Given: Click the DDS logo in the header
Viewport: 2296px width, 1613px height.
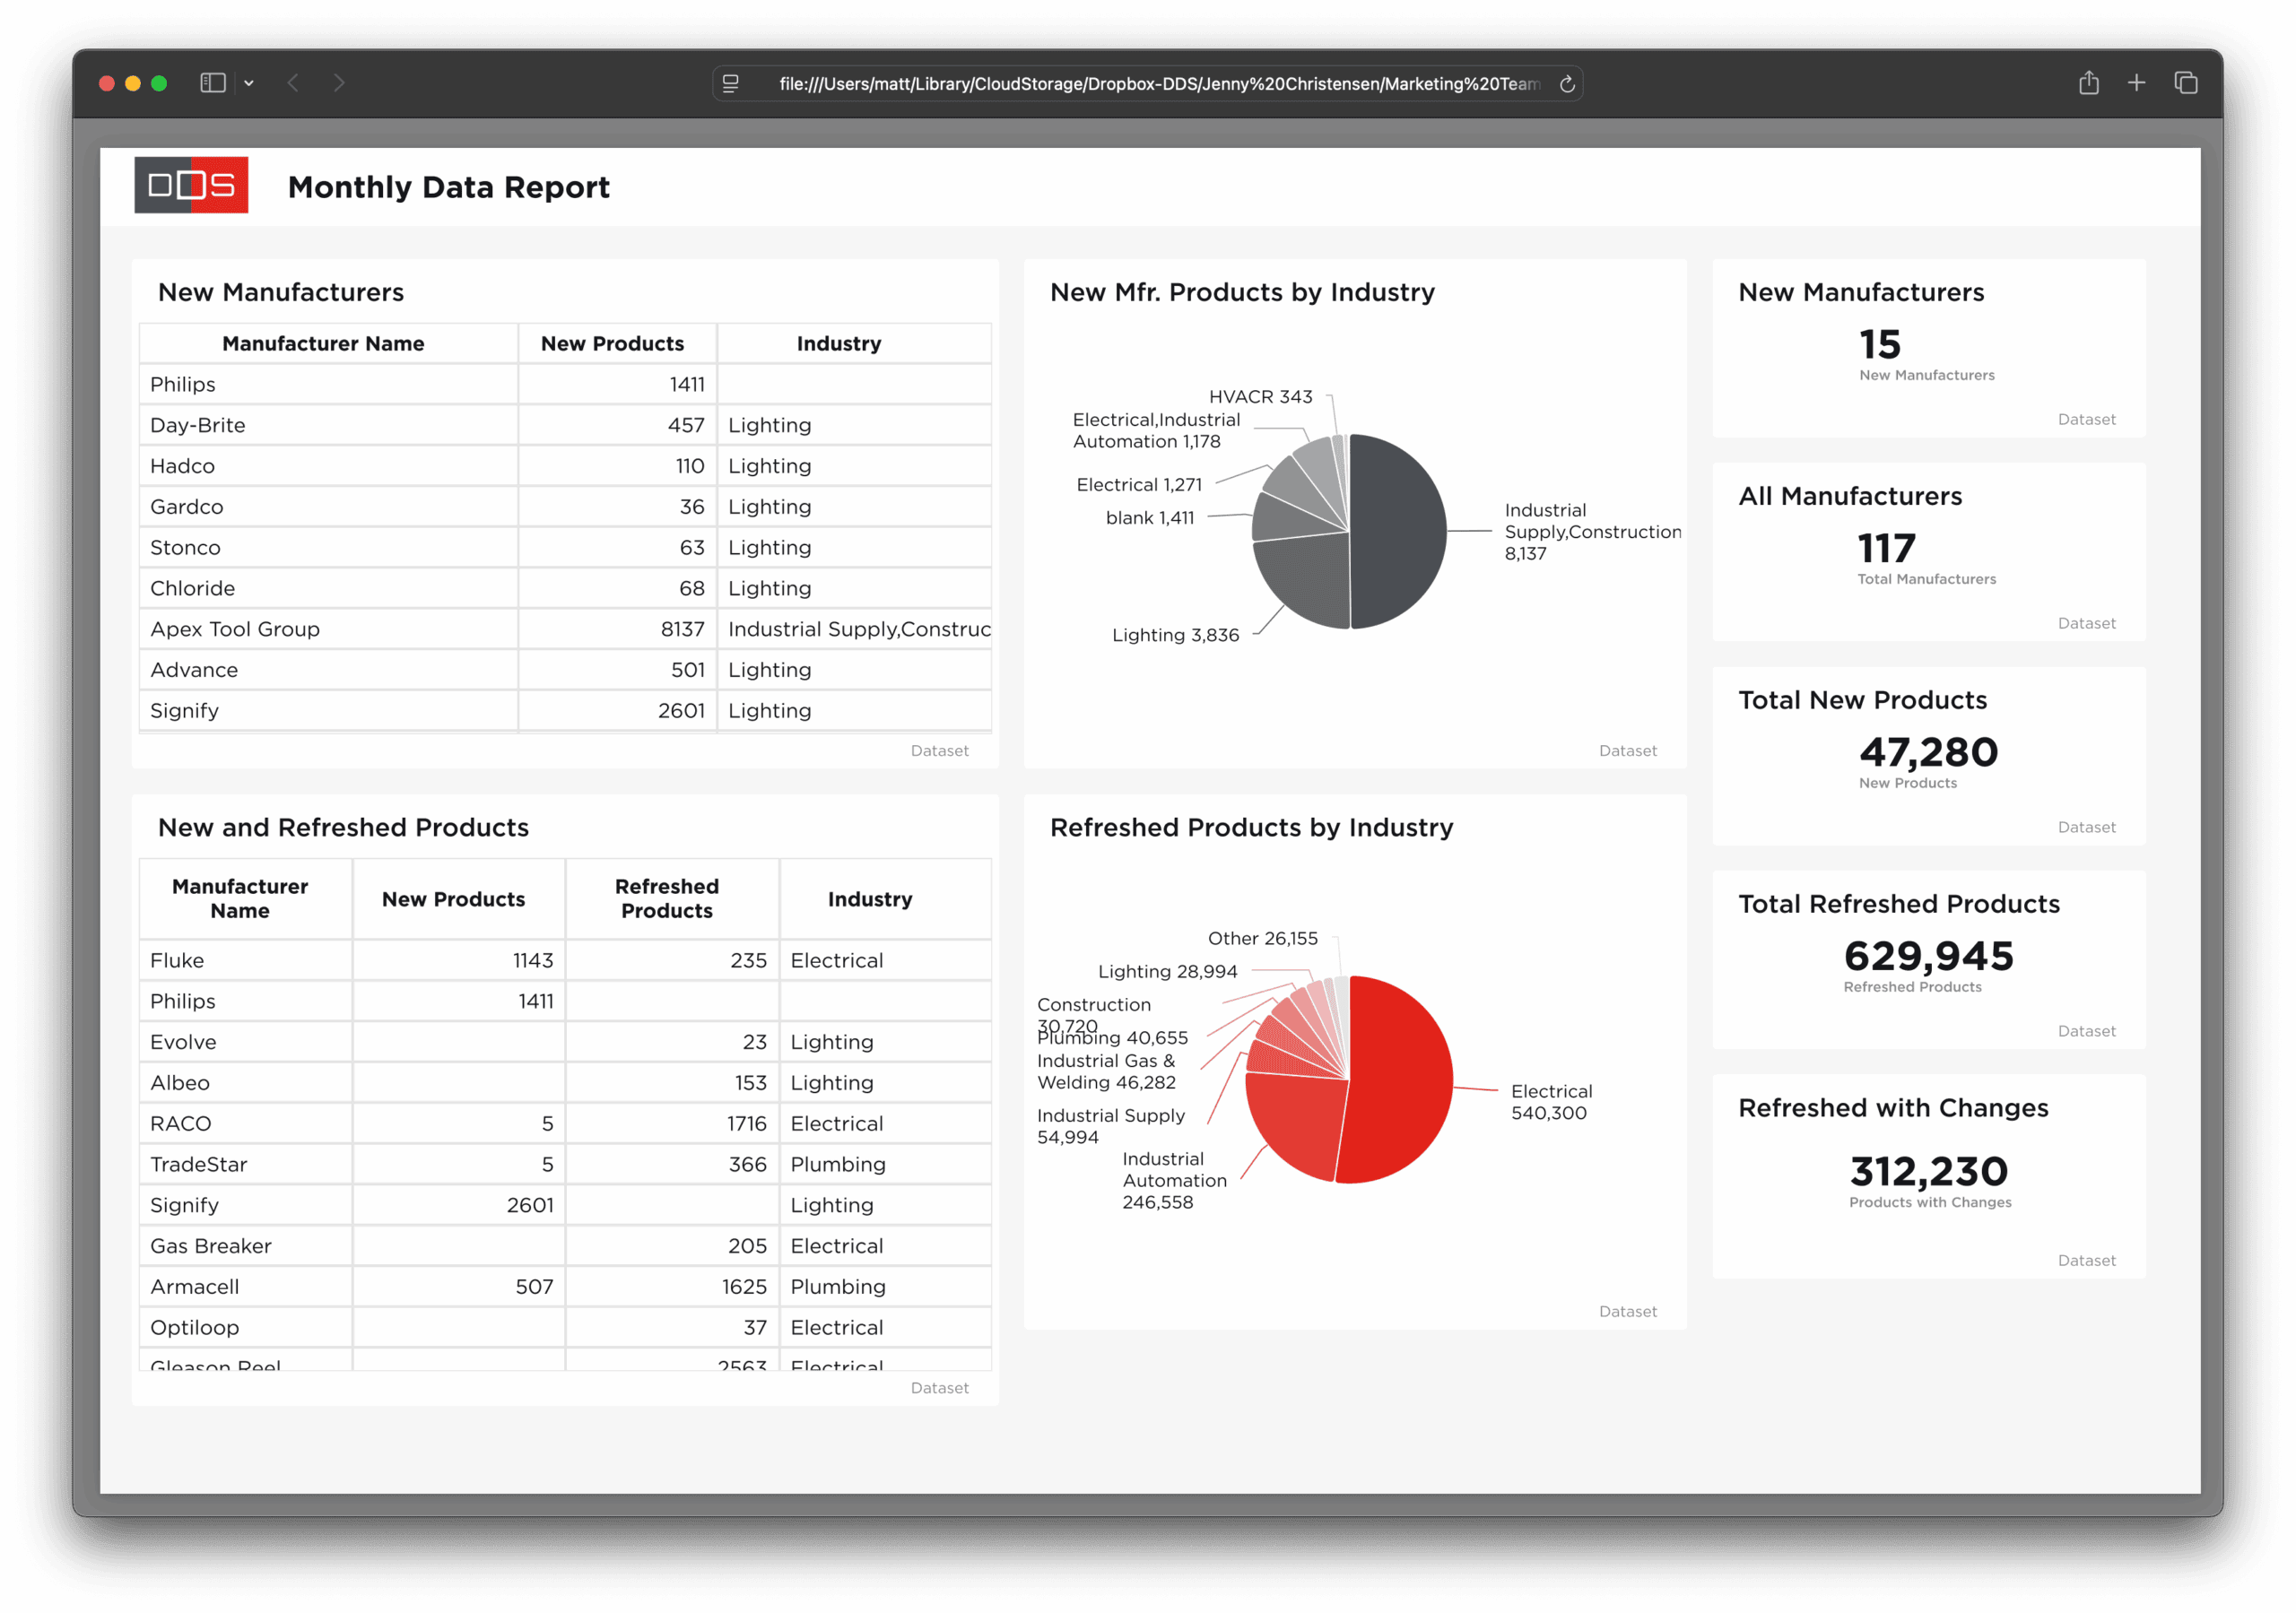Looking at the screenshot, I should pos(191,185).
